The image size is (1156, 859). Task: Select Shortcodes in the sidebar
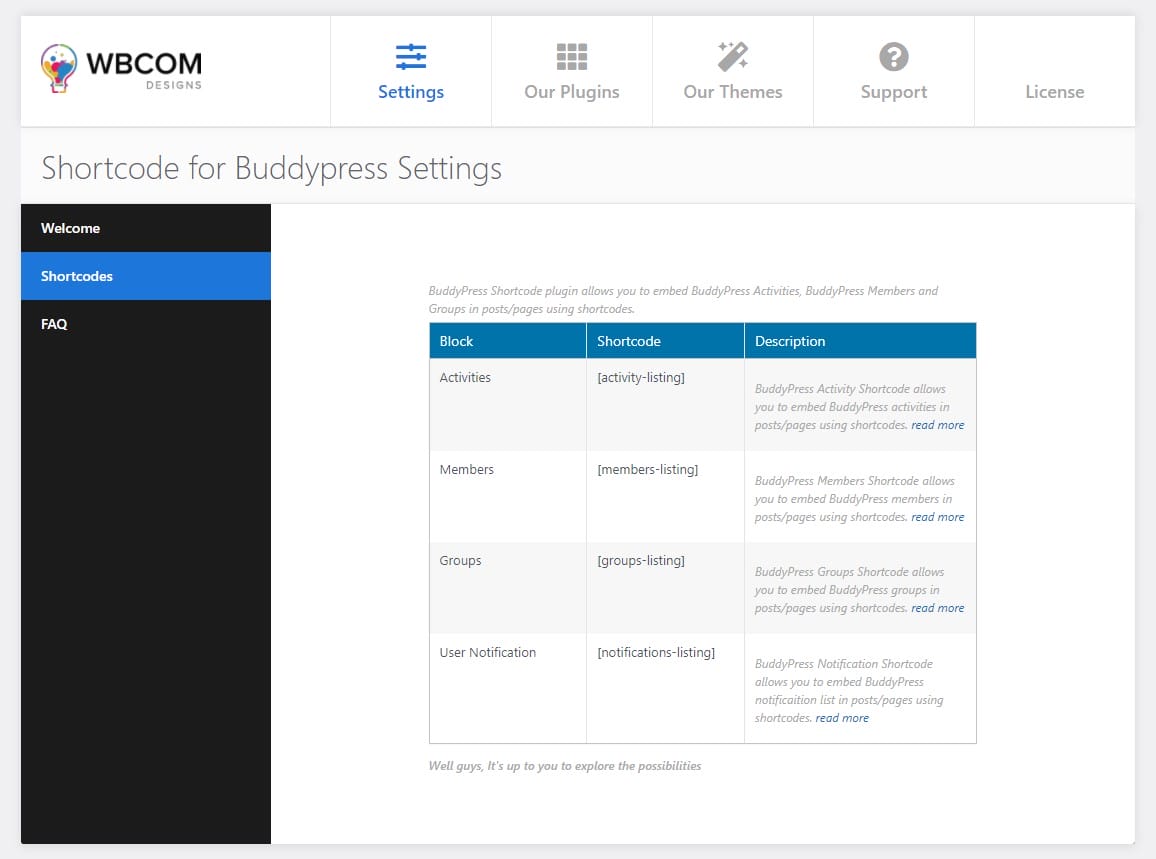pyautogui.click(x=77, y=276)
